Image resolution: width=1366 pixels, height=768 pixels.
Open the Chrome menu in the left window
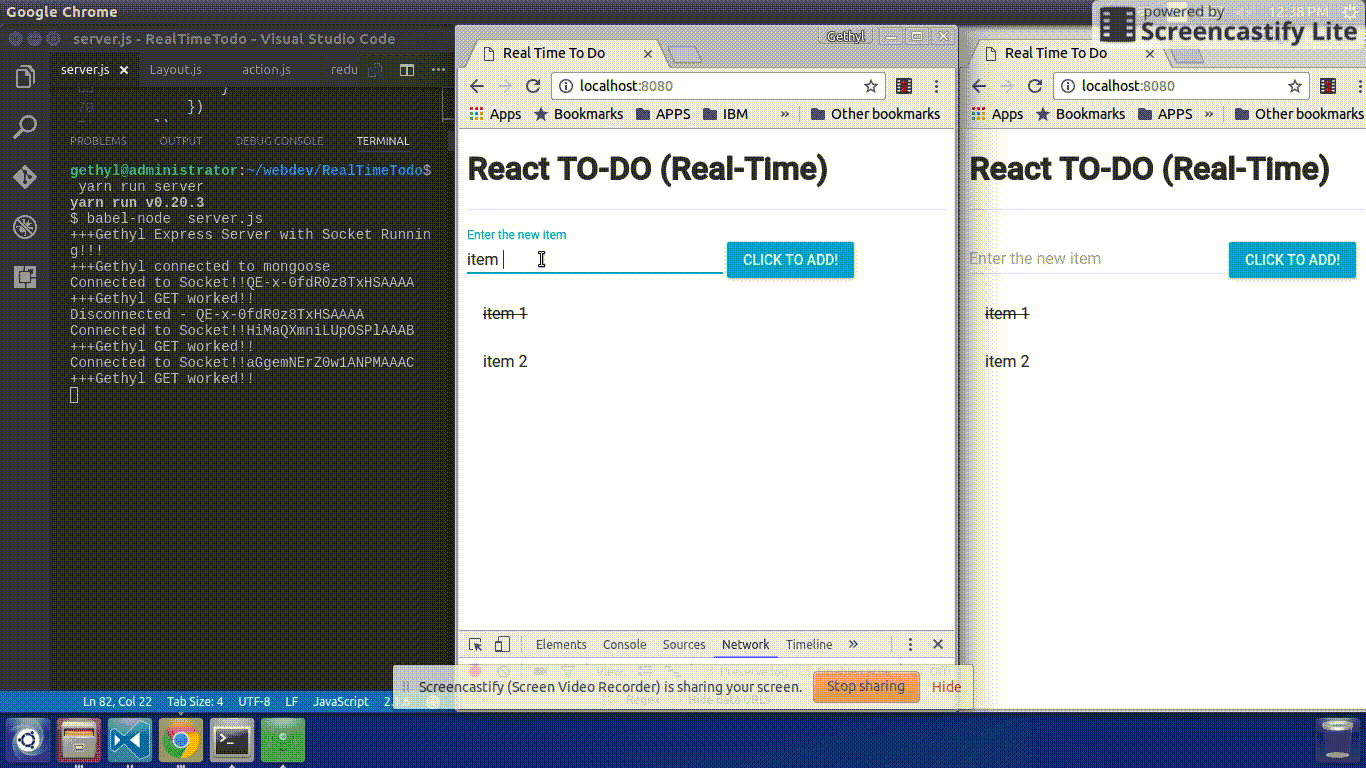[936, 86]
